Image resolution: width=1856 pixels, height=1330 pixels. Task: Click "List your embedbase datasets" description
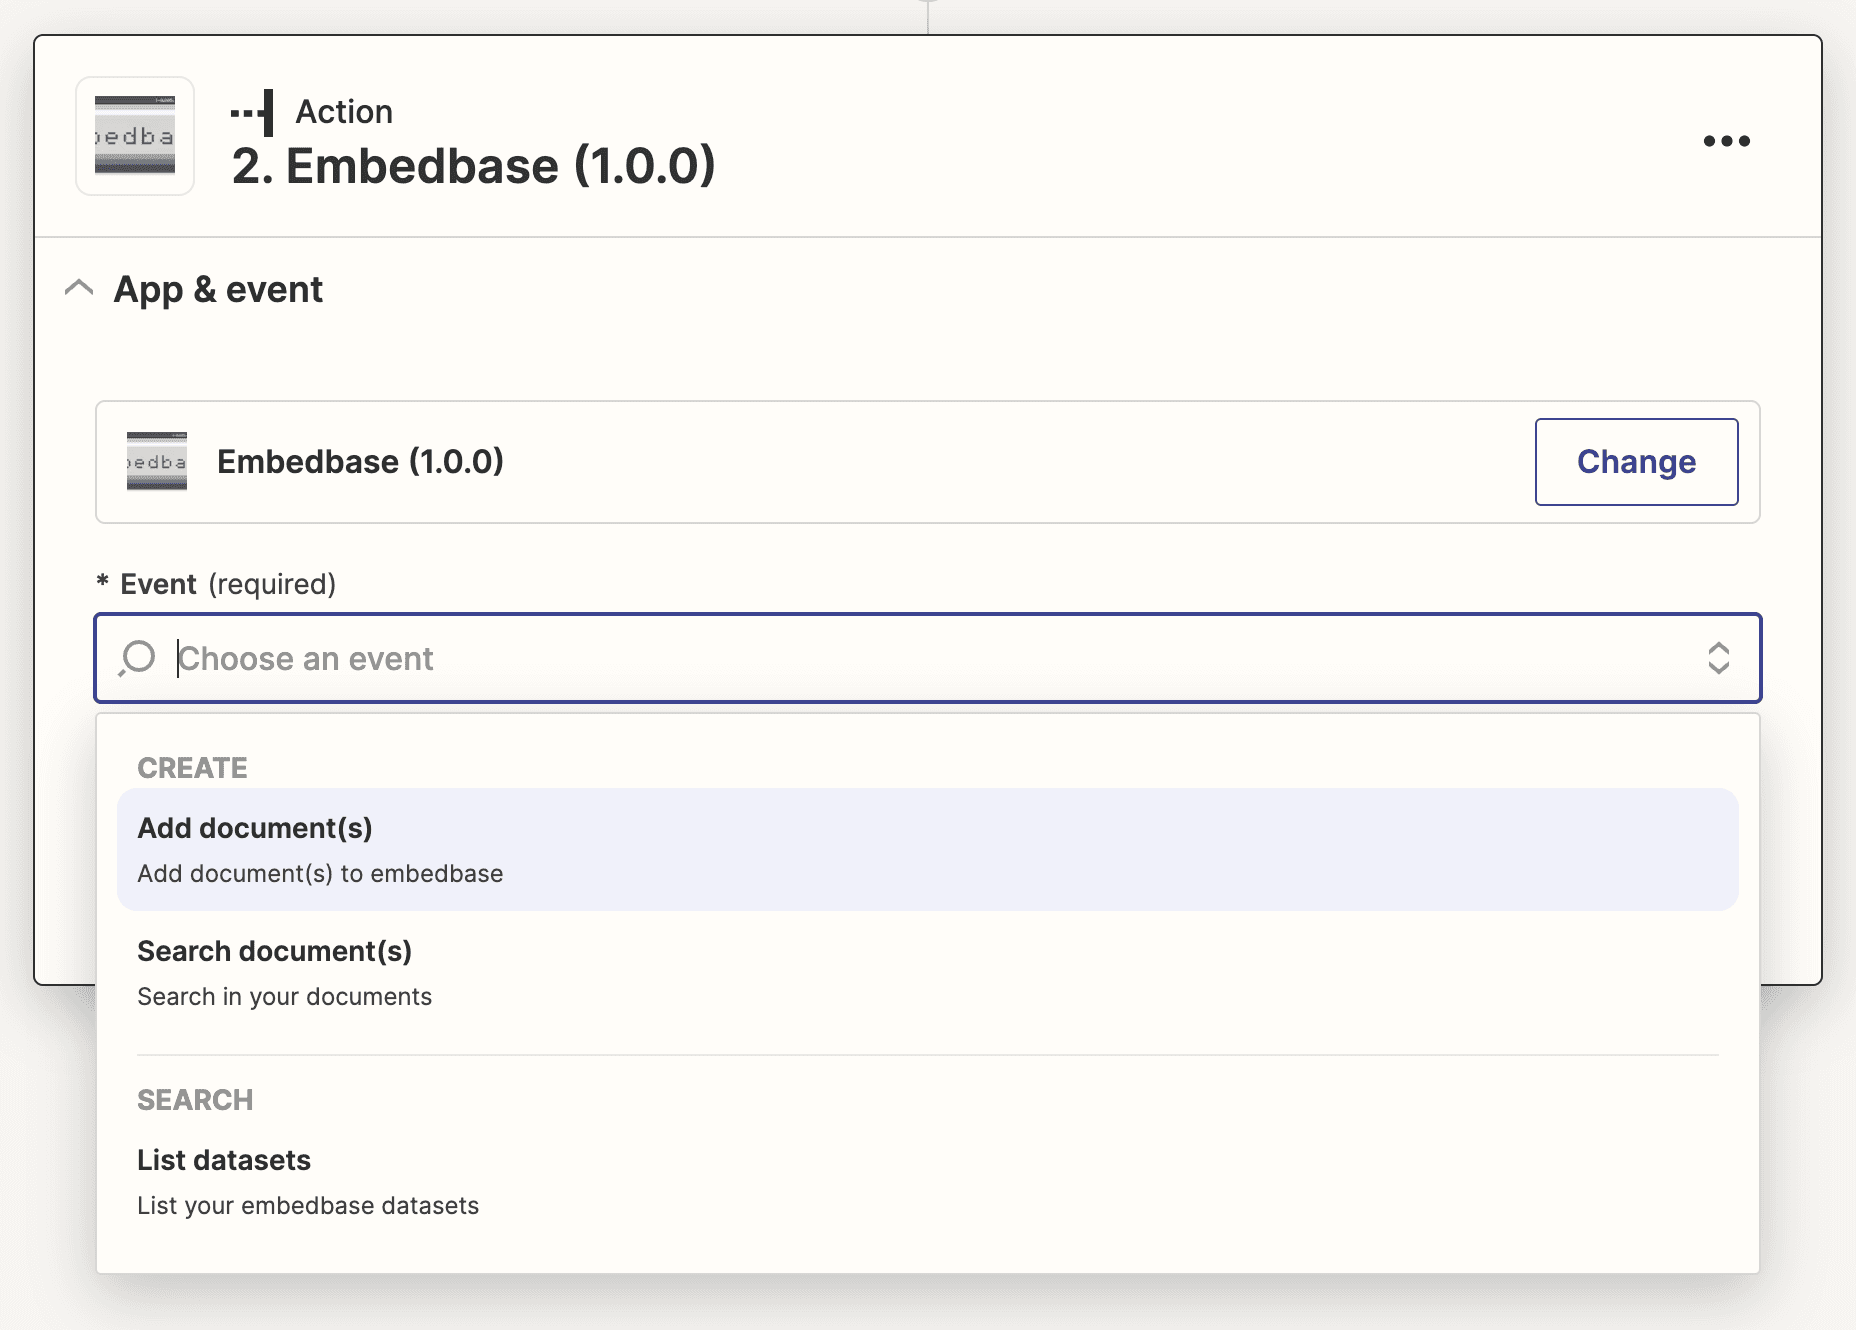click(308, 1206)
